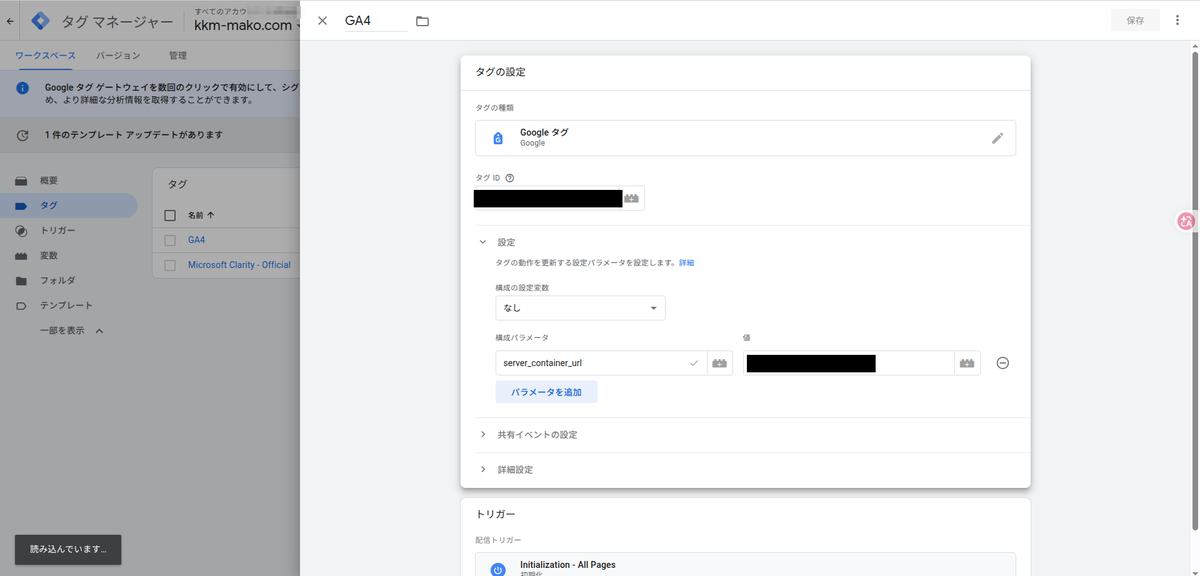Open the GA4 tag link in list
This screenshot has height=576, width=1200.
click(196, 240)
